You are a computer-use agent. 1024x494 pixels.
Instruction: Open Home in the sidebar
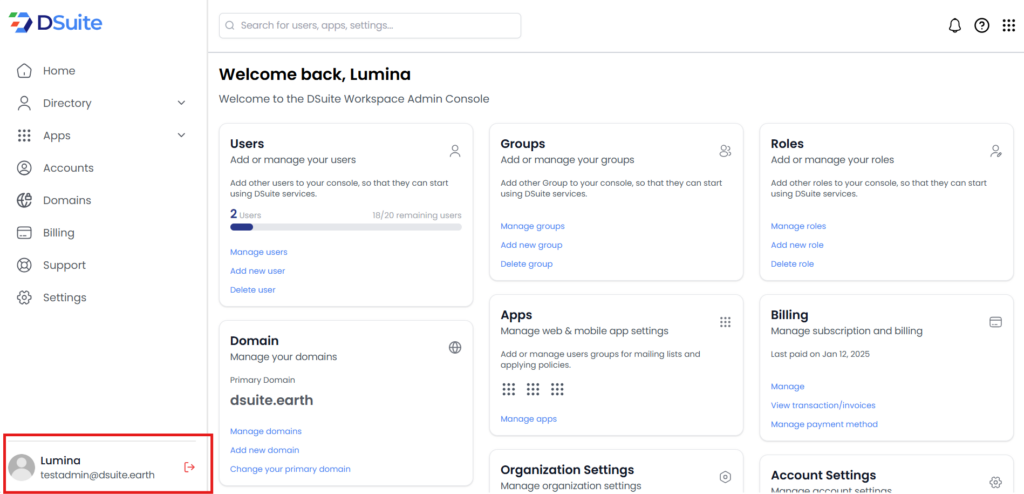pyautogui.click(x=58, y=71)
